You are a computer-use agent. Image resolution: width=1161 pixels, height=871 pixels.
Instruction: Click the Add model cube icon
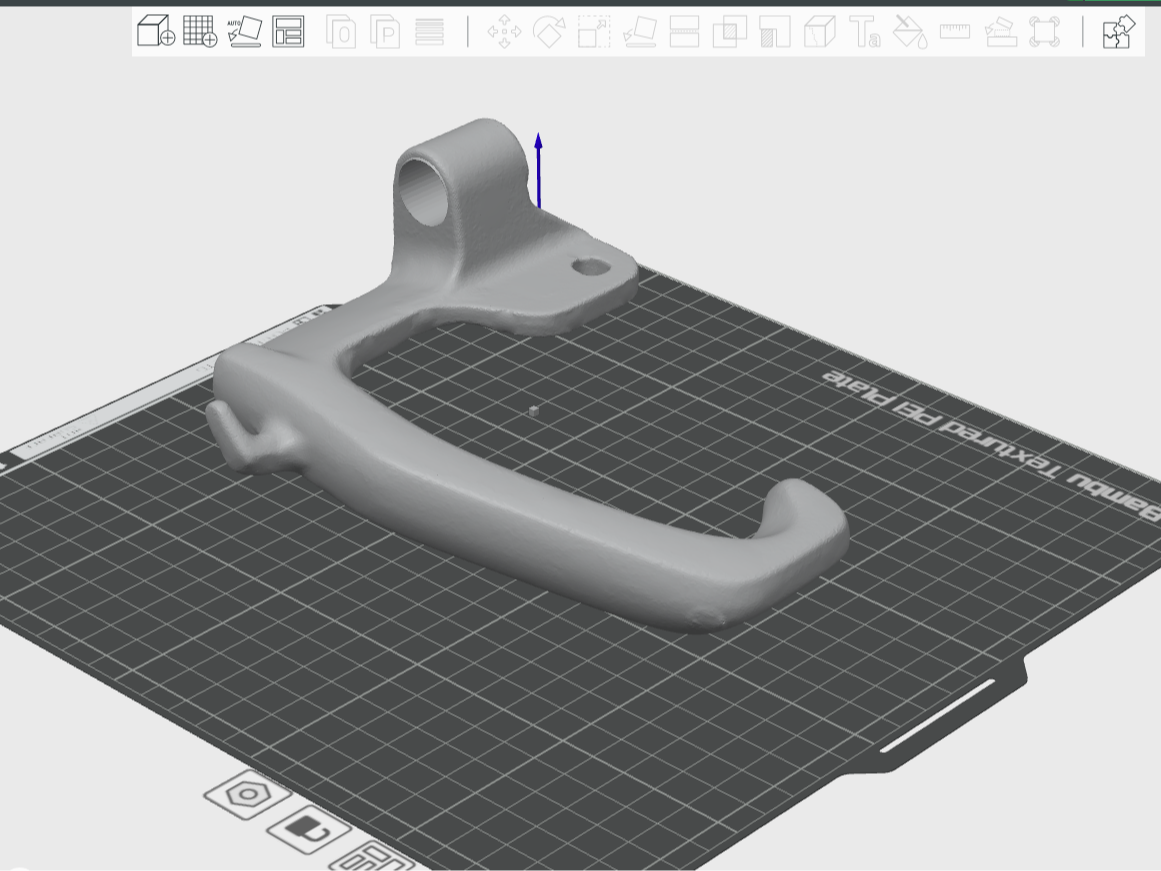pyautogui.click(x=155, y=32)
